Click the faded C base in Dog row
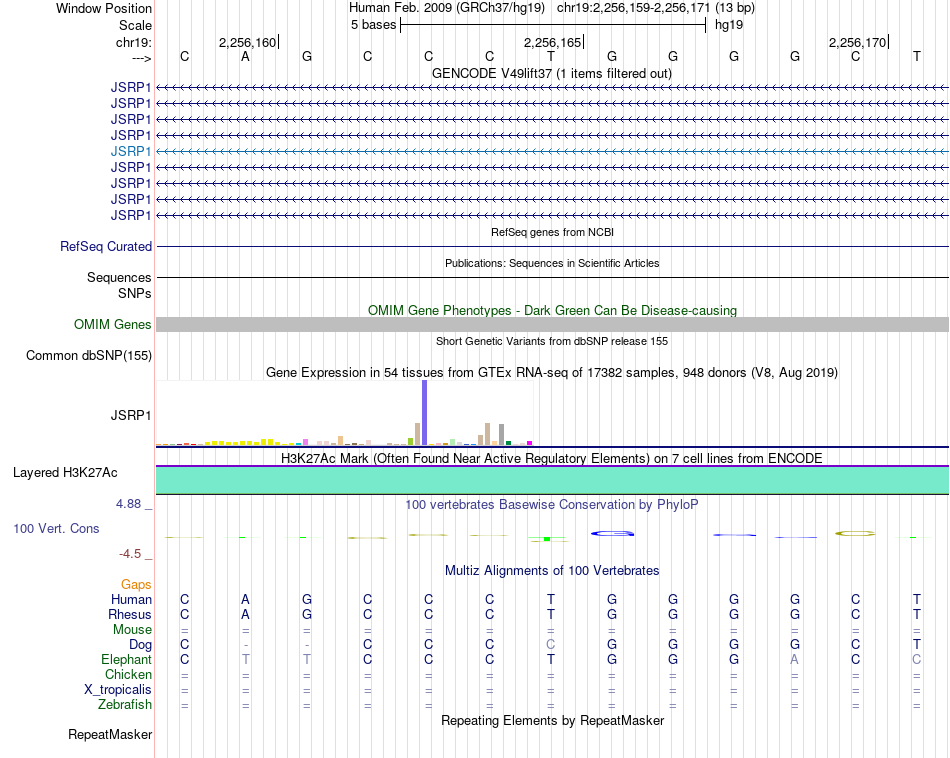 click(550, 644)
